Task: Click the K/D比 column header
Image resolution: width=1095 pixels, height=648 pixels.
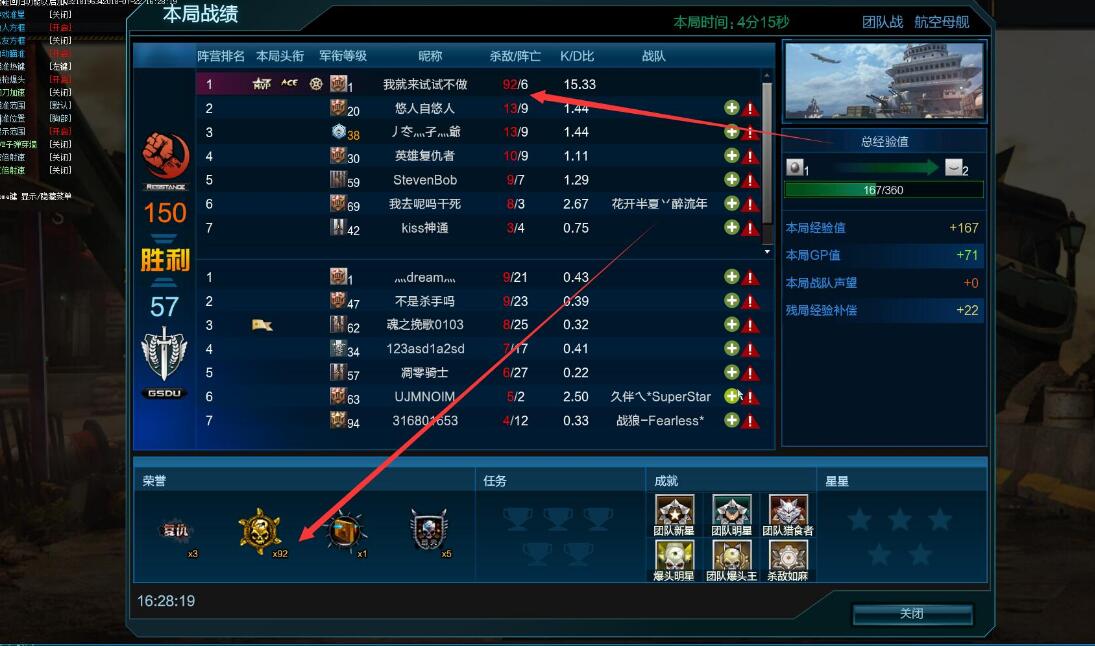Action: tap(577, 56)
